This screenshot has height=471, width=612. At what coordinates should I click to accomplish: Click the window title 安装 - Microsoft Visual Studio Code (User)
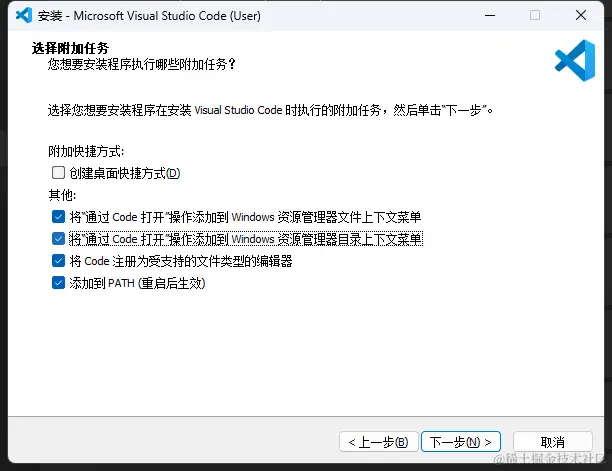click(149, 16)
